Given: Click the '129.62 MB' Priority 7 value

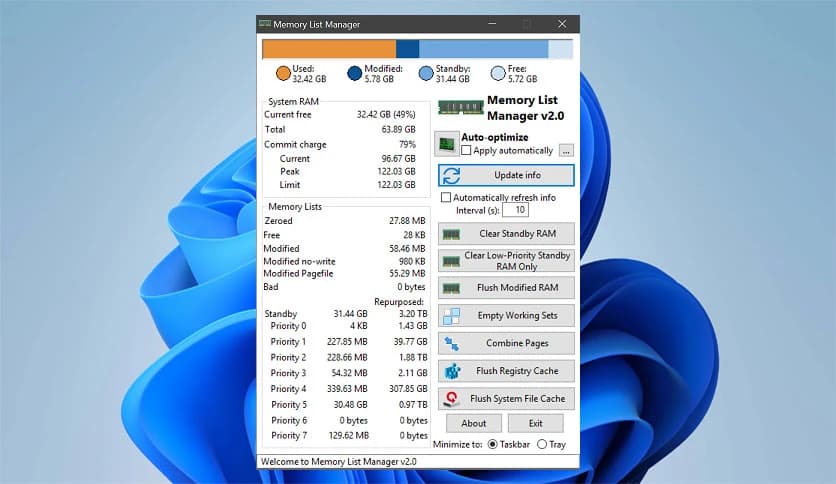Looking at the screenshot, I should (349, 435).
